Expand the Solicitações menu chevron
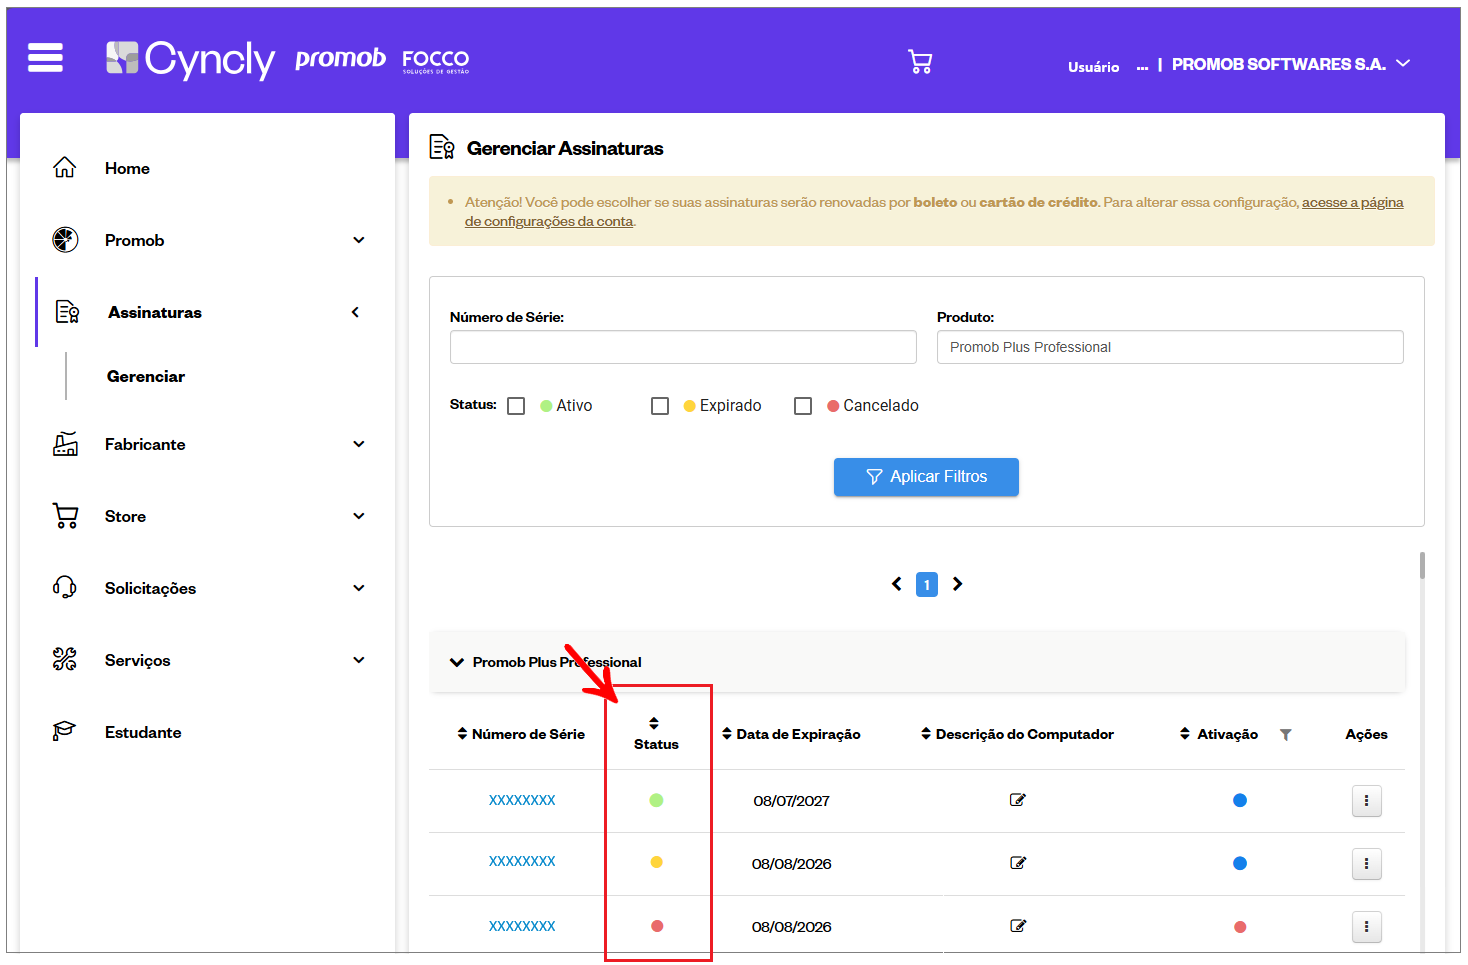Image resolution: width=1468 pixels, height=965 pixels. click(359, 588)
